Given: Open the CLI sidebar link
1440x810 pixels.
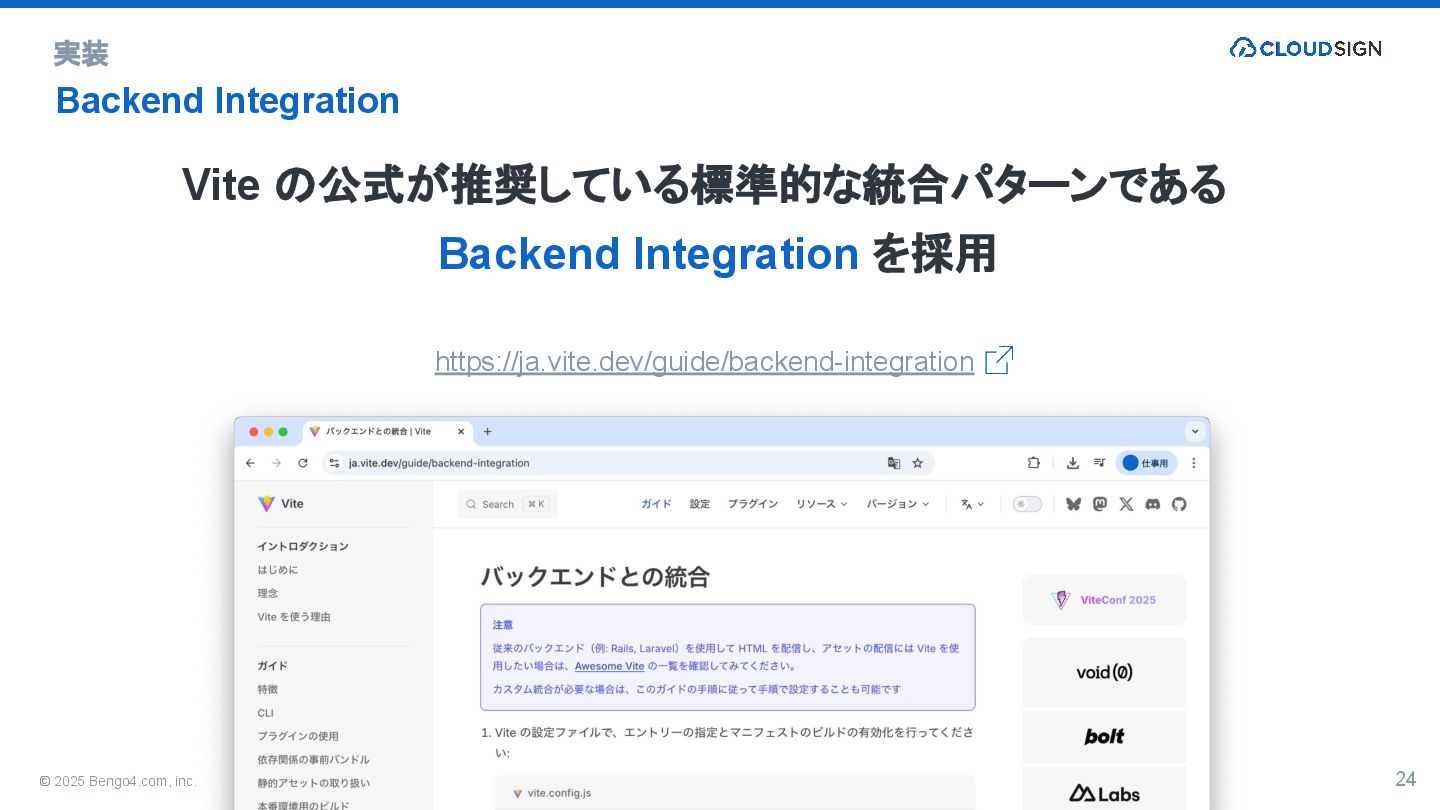Looking at the screenshot, I should point(265,713).
